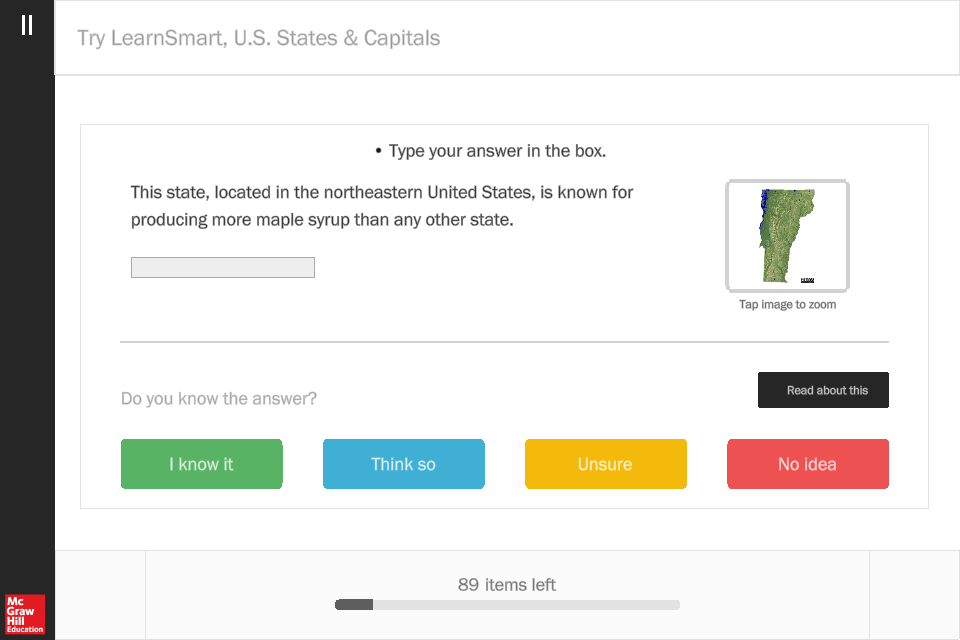Click the empty bottom-left footer cell
This screenshot has width=960, height=640.
coord(100,595)
